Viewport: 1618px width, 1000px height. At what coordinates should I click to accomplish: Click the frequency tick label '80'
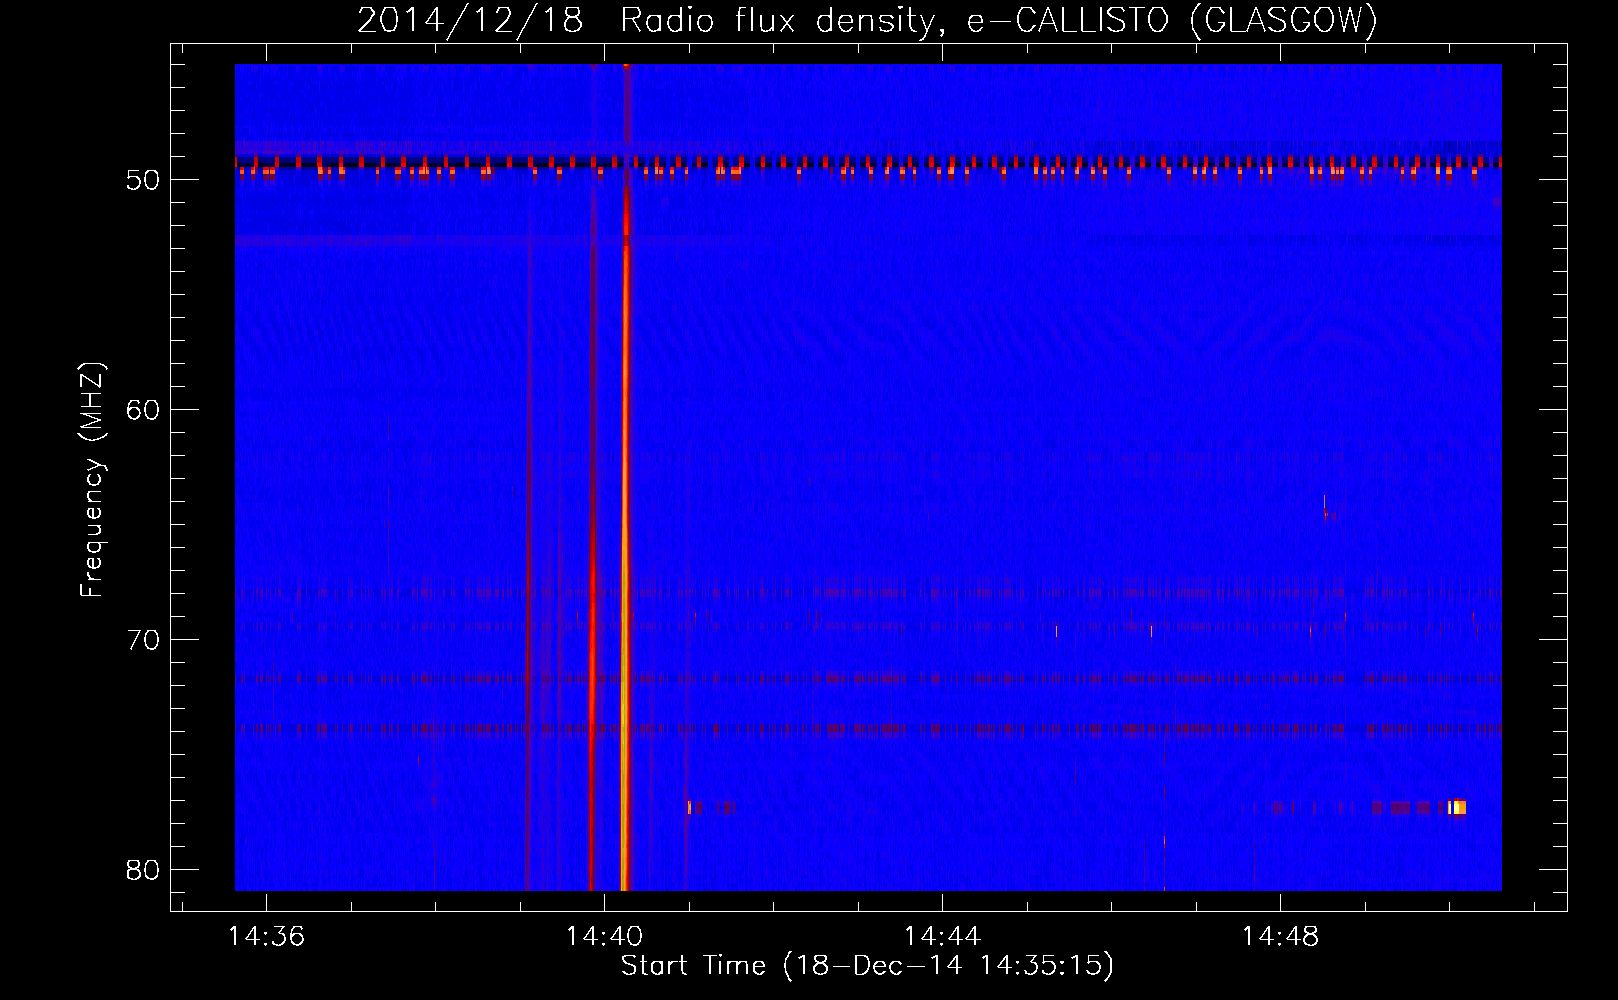tap(143, 870)
